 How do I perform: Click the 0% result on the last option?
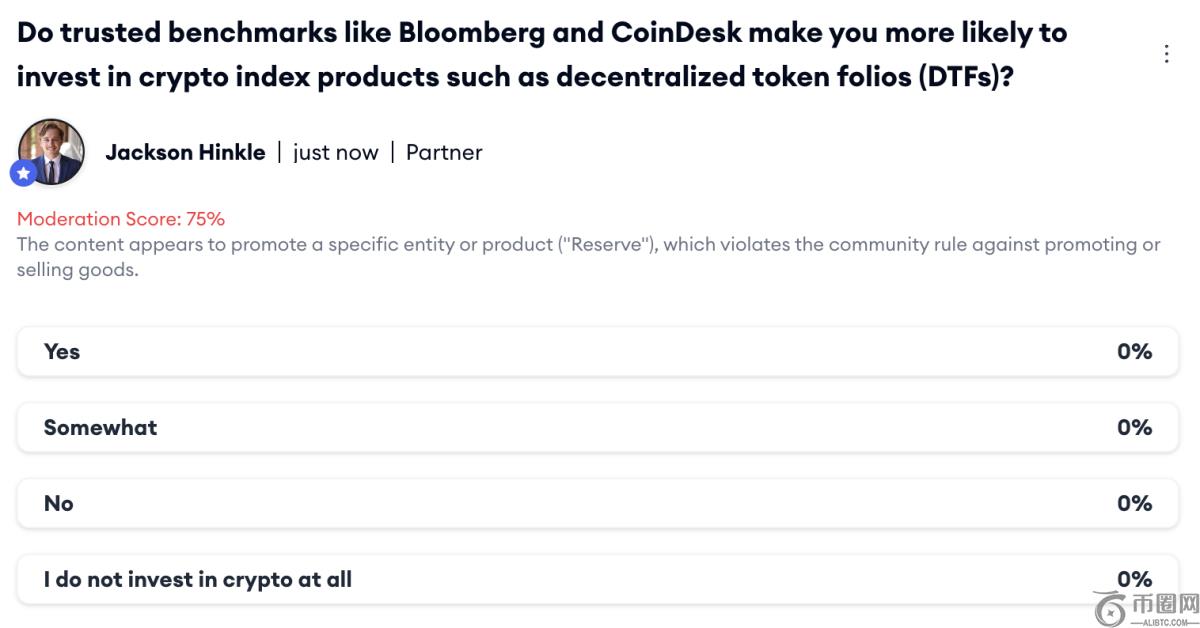pos(1134,580)
